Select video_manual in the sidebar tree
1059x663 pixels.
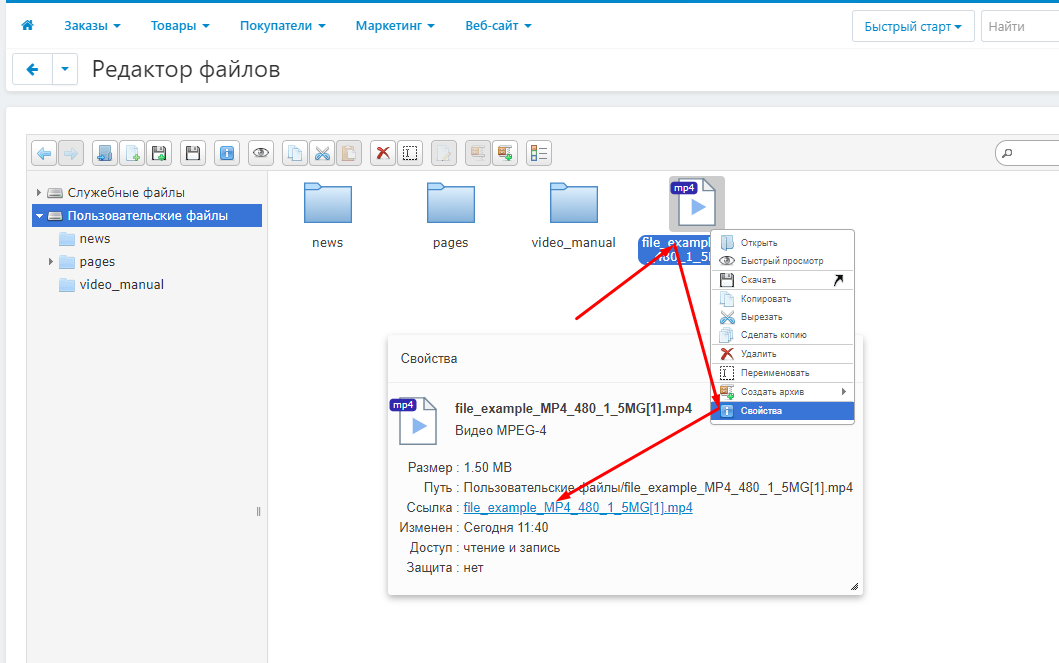click(122, 285)
